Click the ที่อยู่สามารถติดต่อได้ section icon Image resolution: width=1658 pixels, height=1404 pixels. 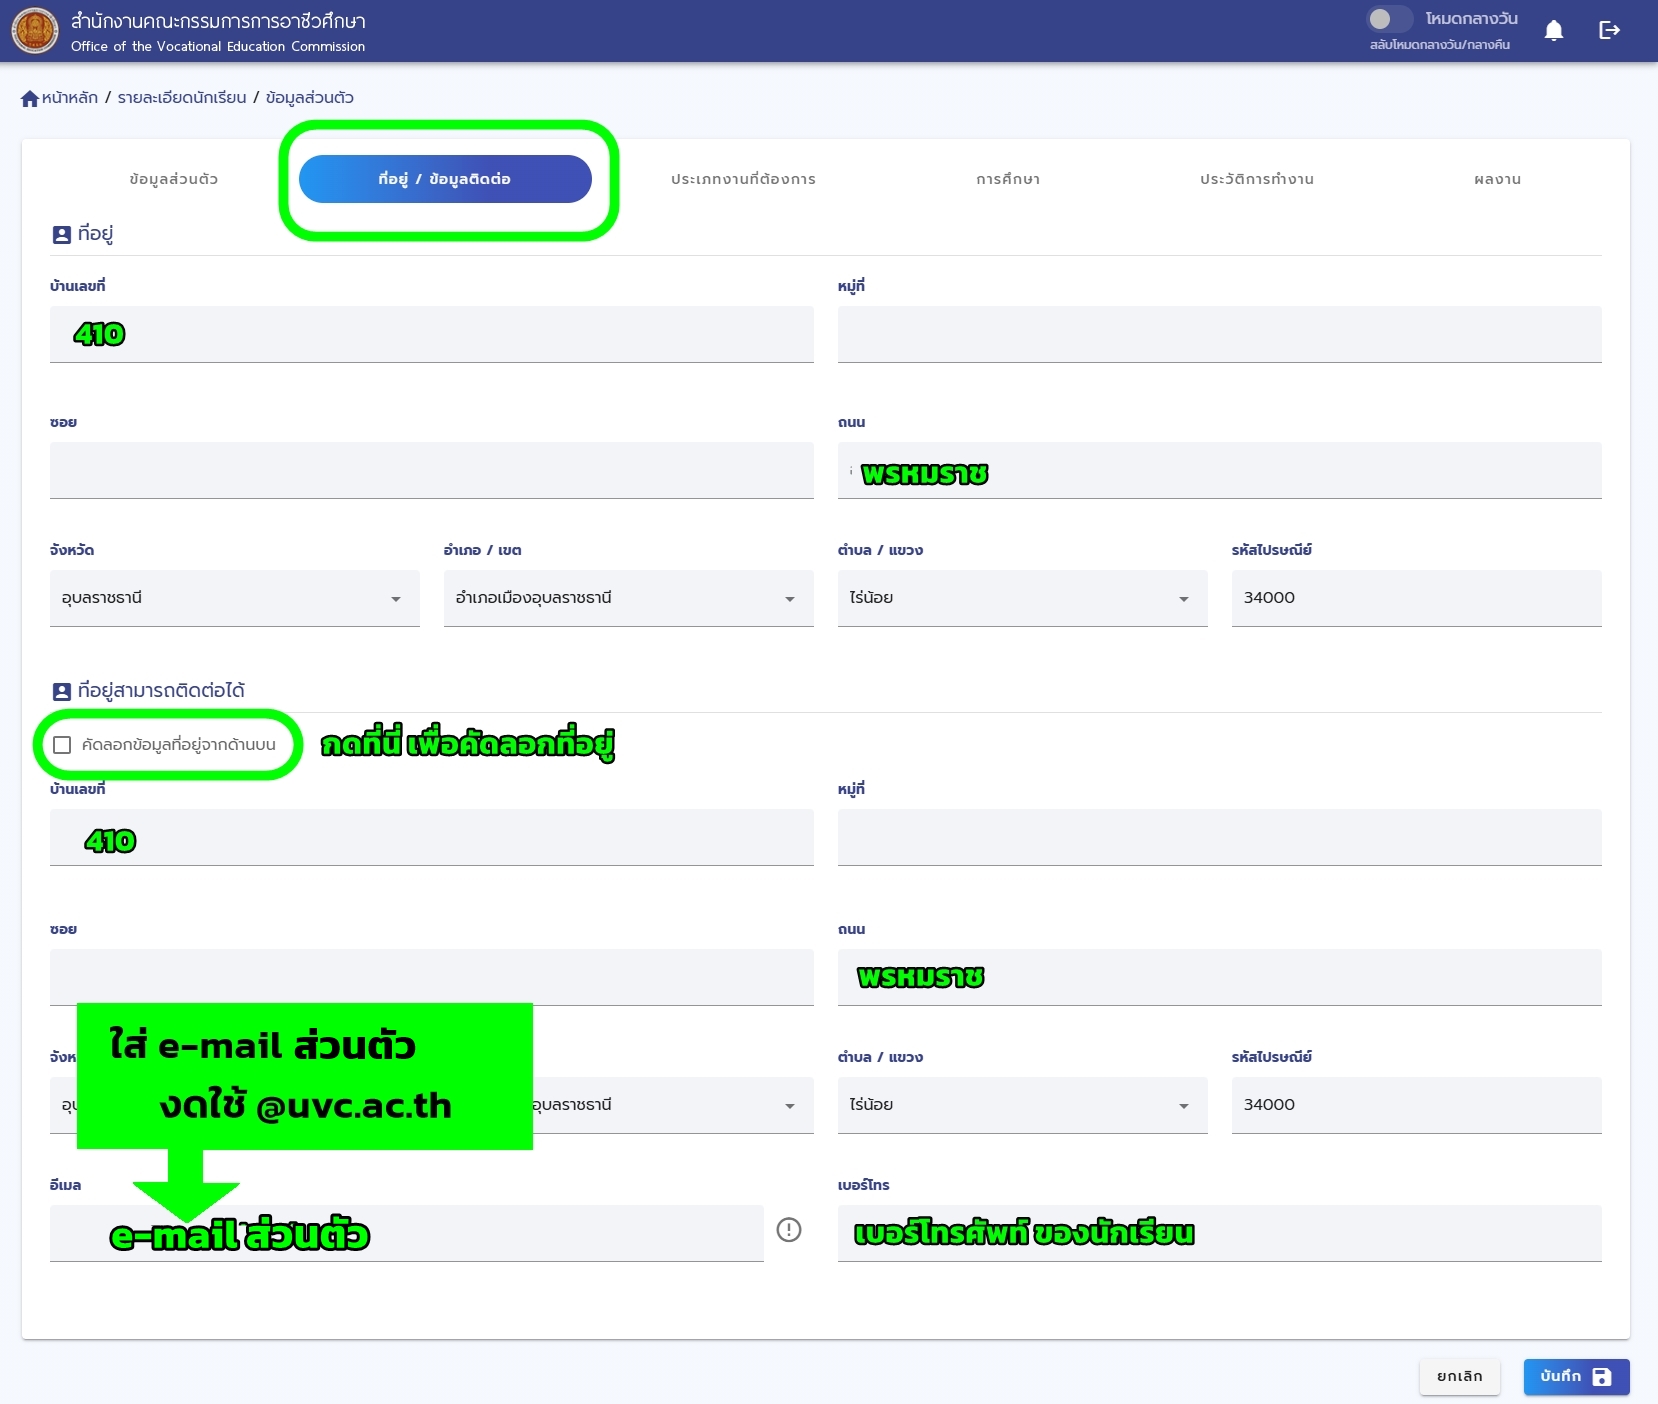[x=61, y=691]
